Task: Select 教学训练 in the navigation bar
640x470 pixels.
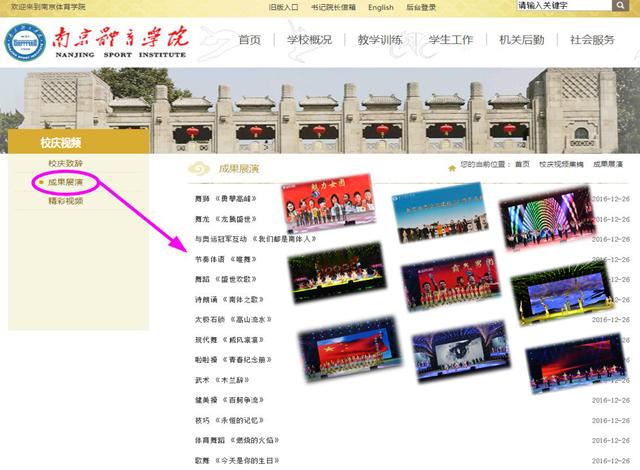Action: click(379, 40)
